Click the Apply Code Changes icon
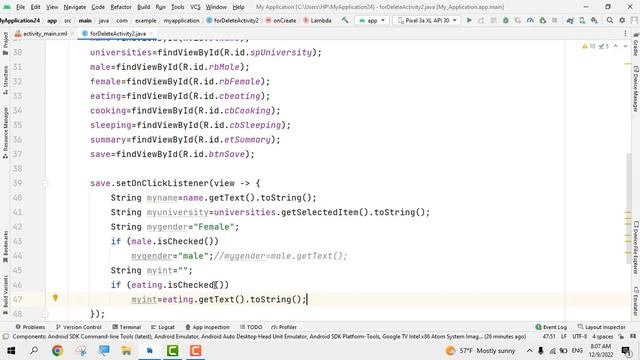Viewport: 640px width, 360px height. [x=493, y=20]
